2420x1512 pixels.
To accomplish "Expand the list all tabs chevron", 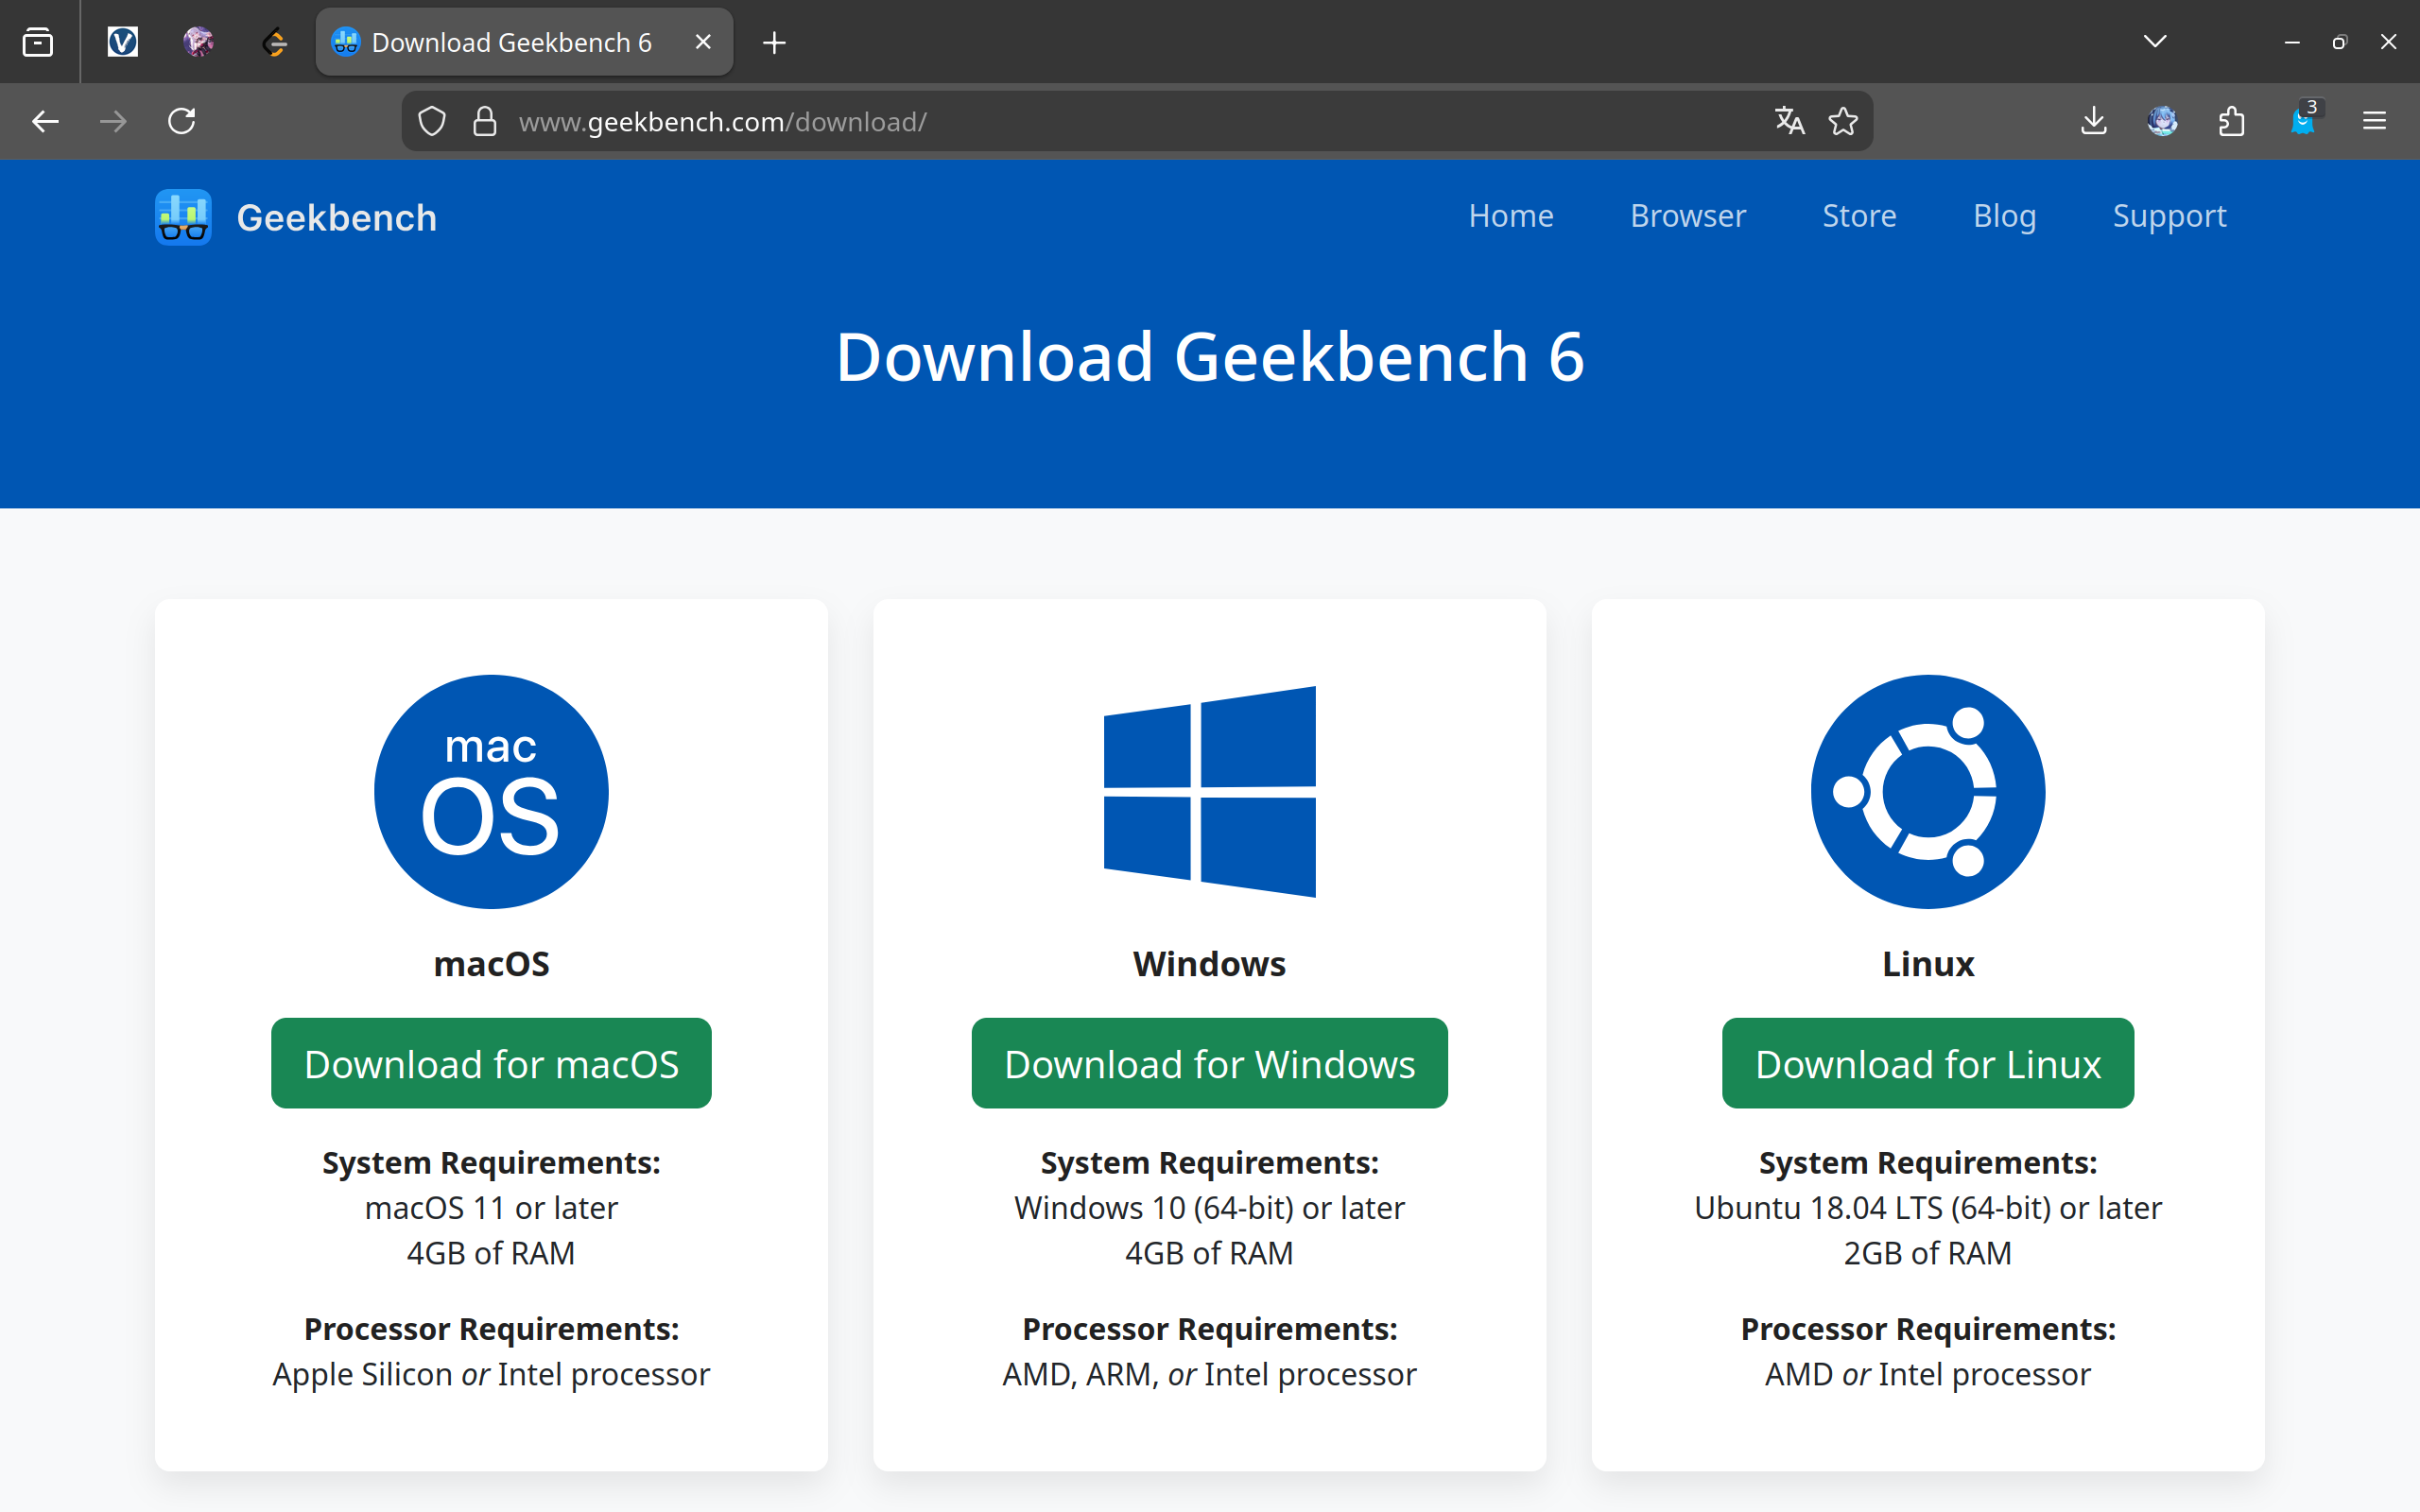I will [2155, 42].
